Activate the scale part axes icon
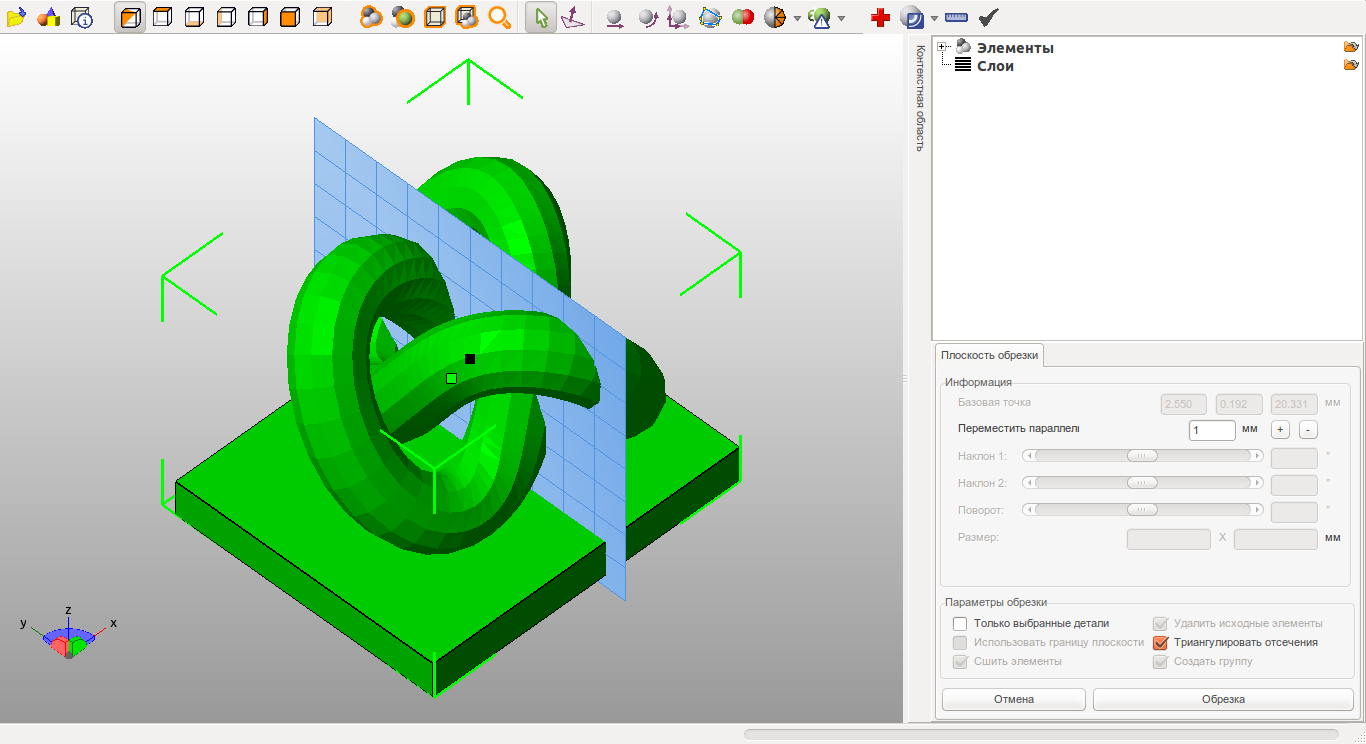Image resolution: width=1366 pixels, height=744 pixels. tap(678, 17)
